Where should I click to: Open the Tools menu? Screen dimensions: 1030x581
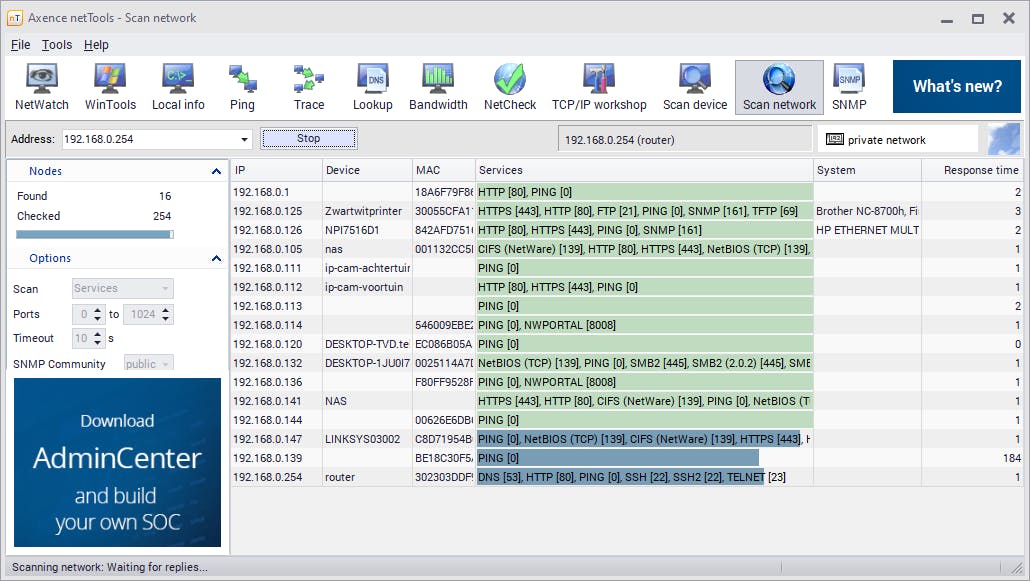[x=57, y=45]
